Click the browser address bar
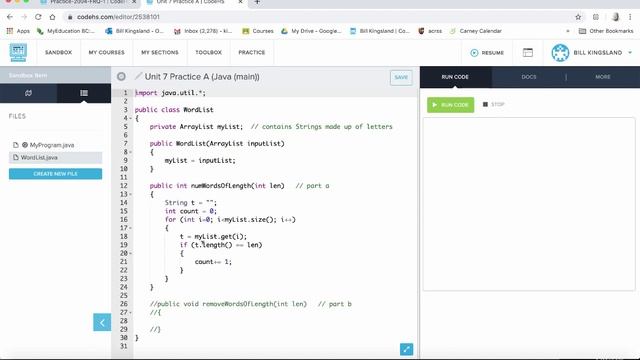Viewport: 640px width, 360px height. (318, 17)
